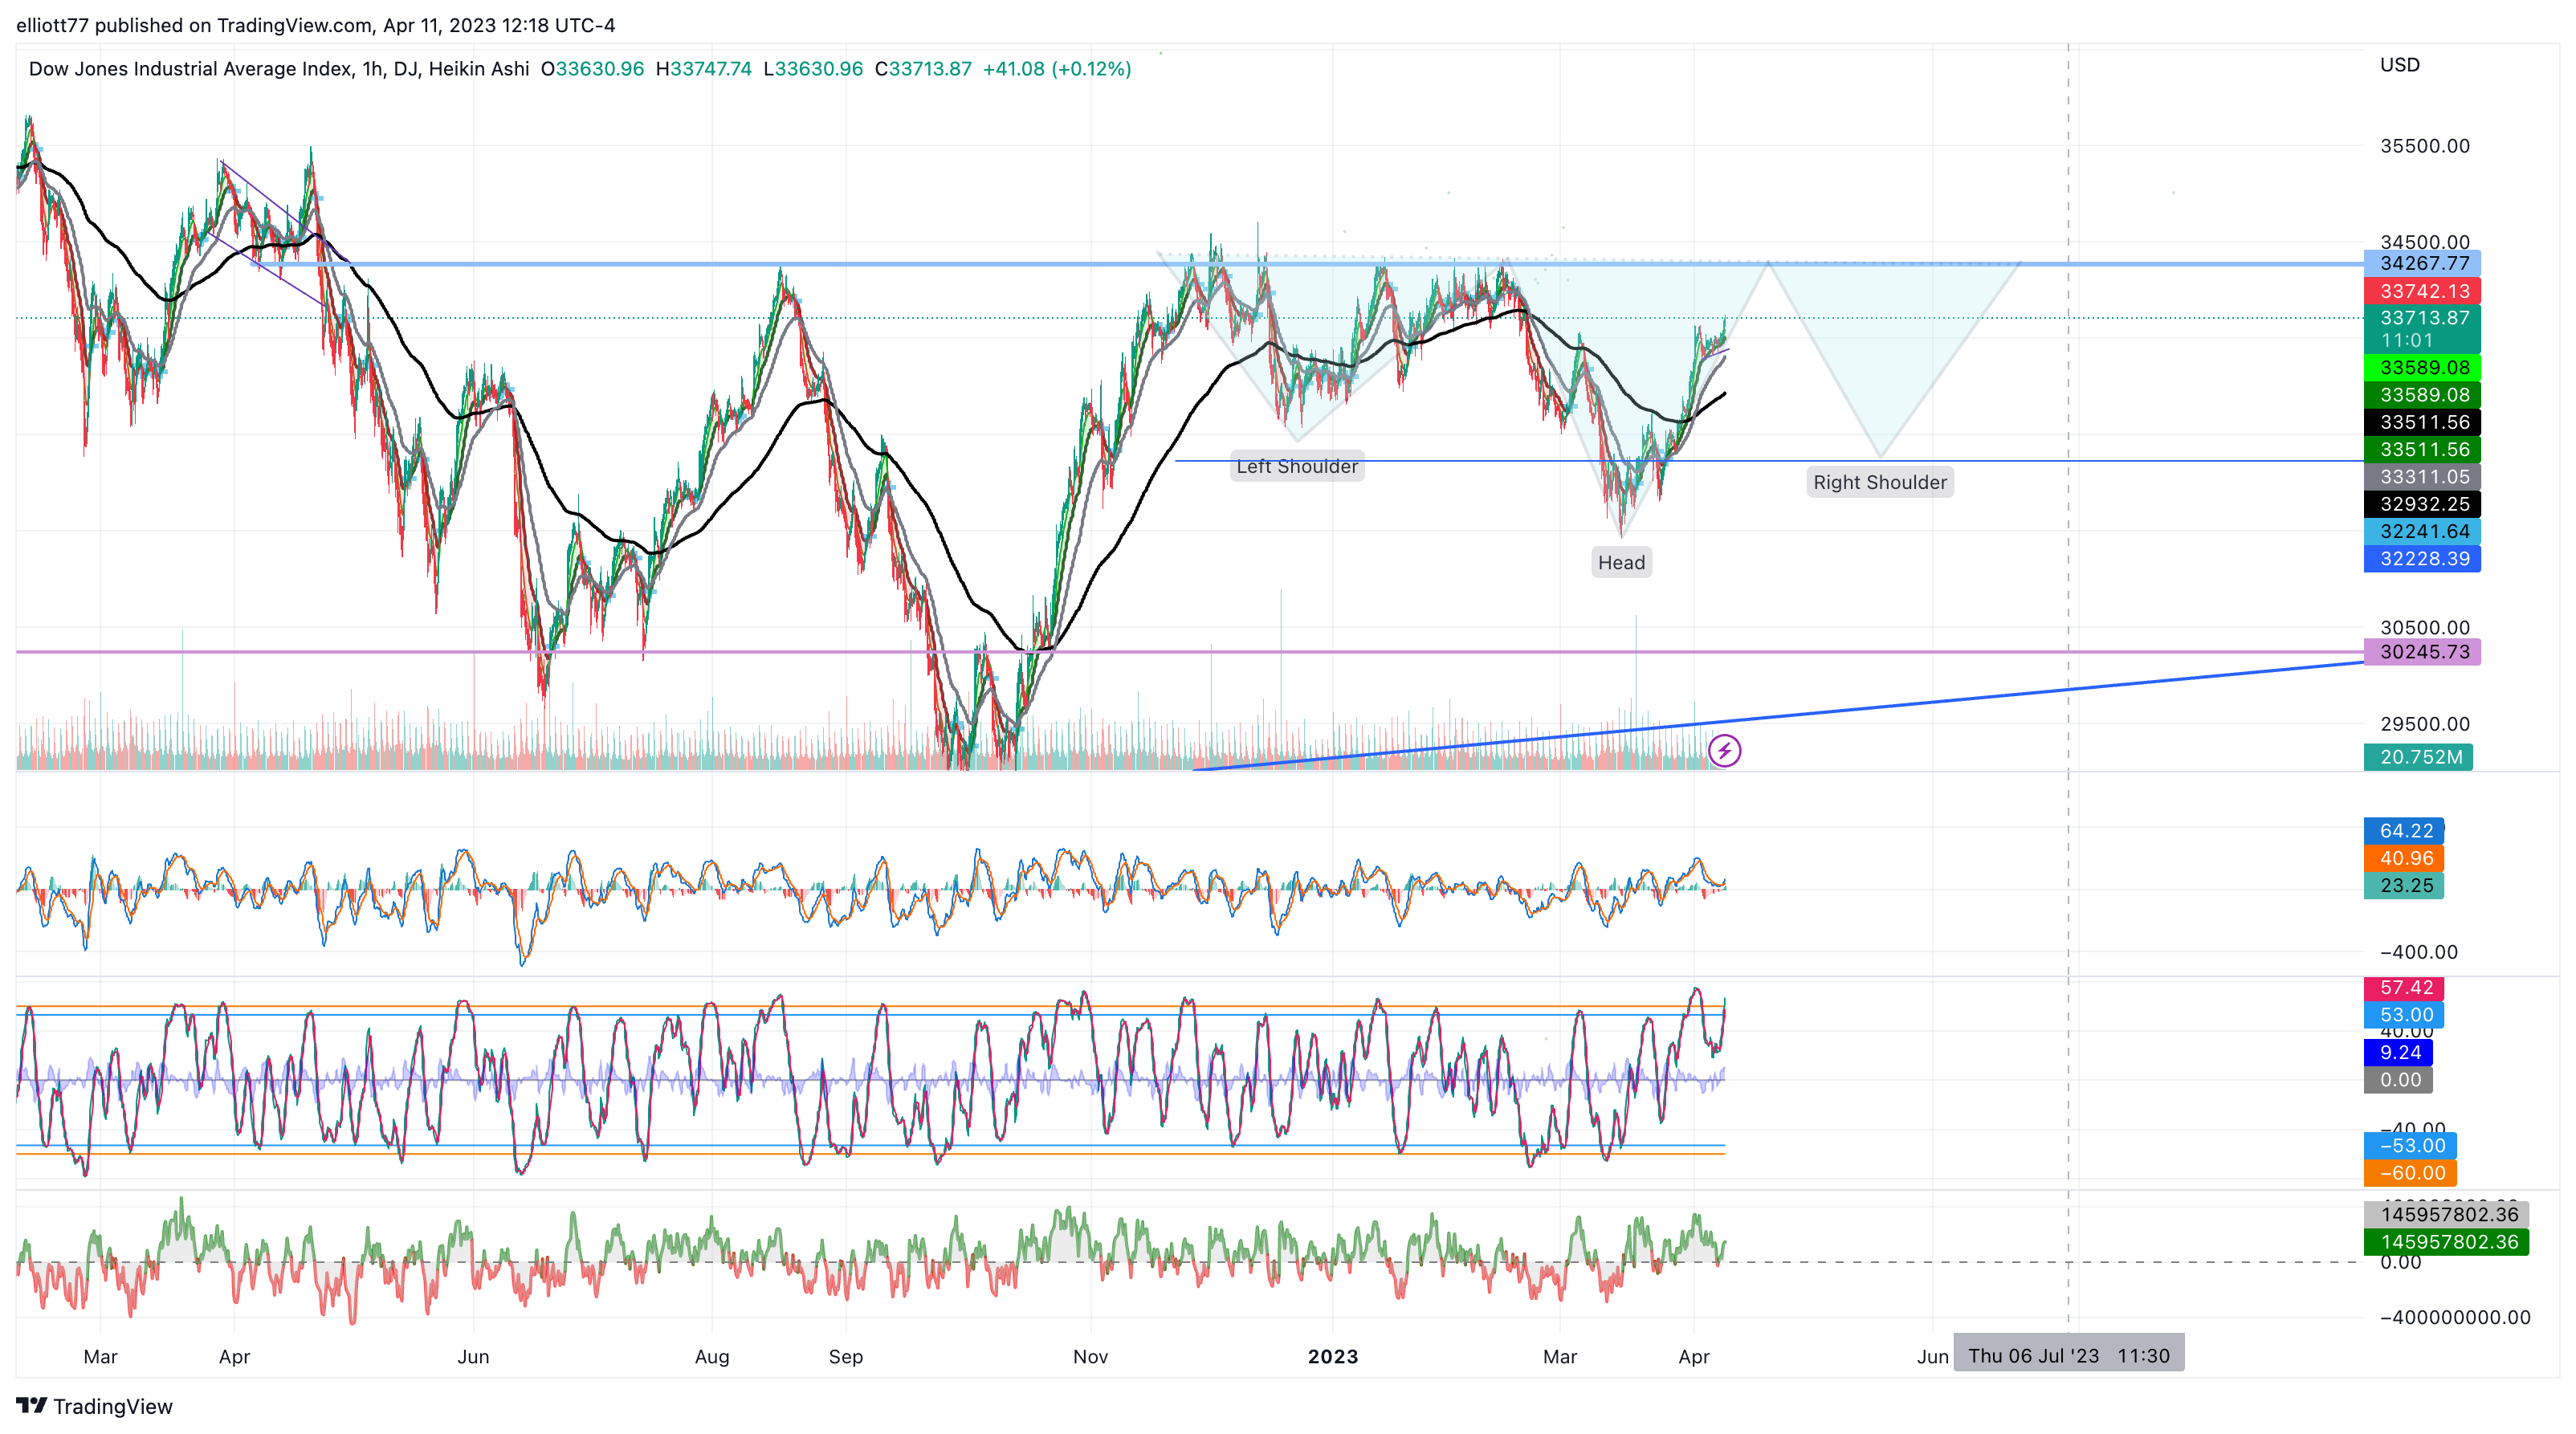Click the bright green 33589.08 tag
Screen dimensions: 2576x1434
coord(2422,367)
